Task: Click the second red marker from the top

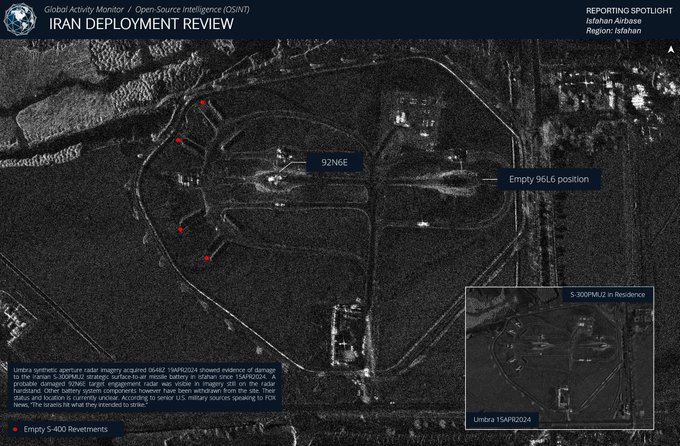Action: 178,140
